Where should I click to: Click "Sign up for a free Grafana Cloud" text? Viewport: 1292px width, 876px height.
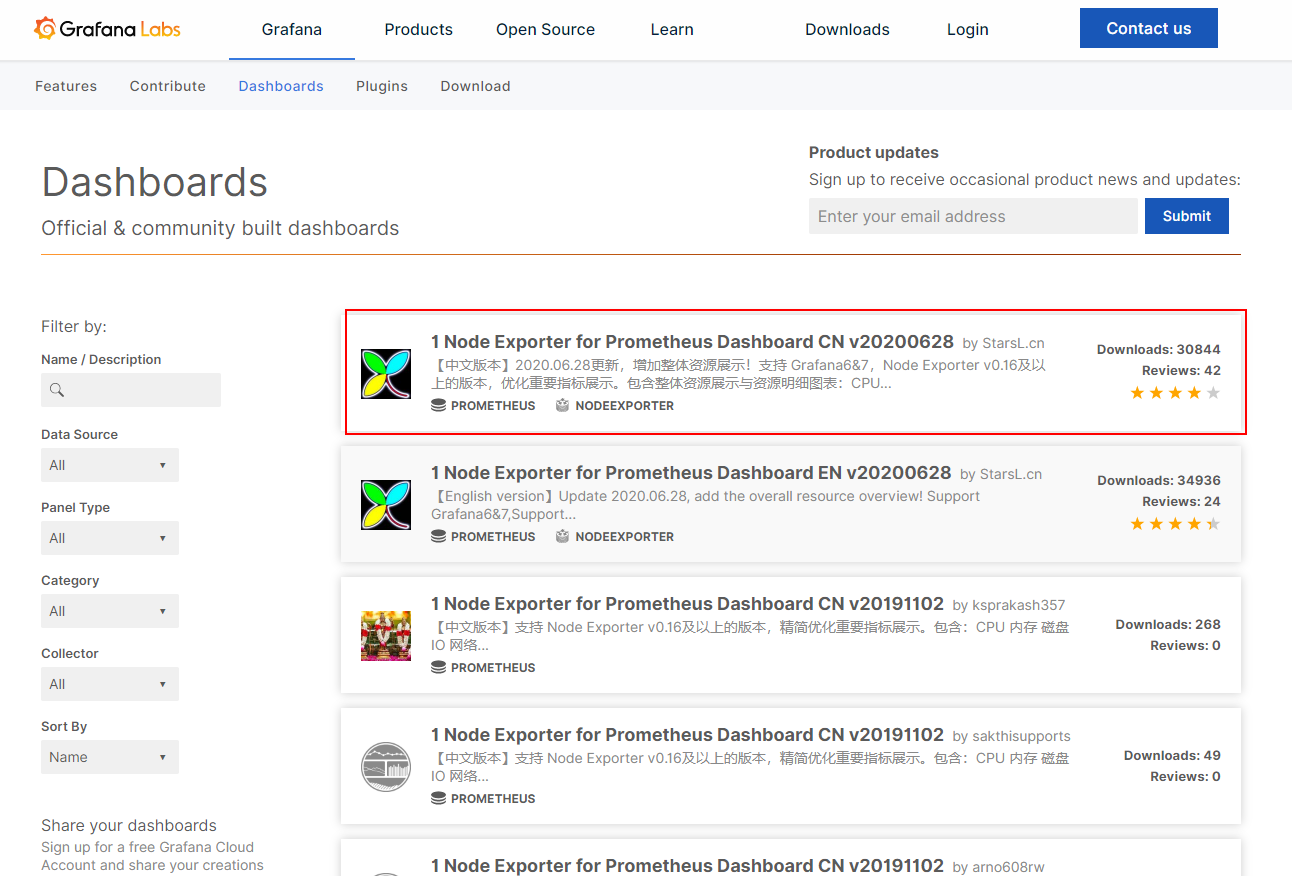point(148,847)
